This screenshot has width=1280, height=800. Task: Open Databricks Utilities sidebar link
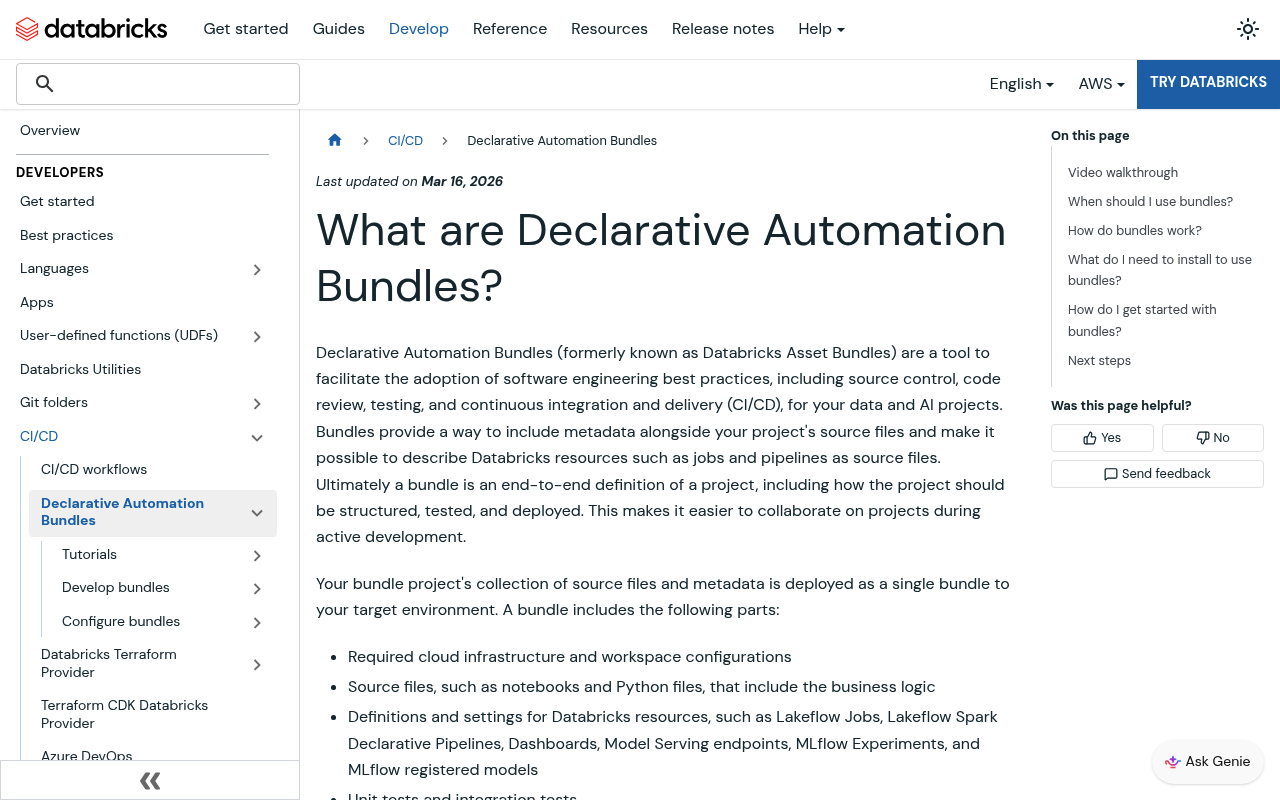pyautogui.click(x=80, y=369)
